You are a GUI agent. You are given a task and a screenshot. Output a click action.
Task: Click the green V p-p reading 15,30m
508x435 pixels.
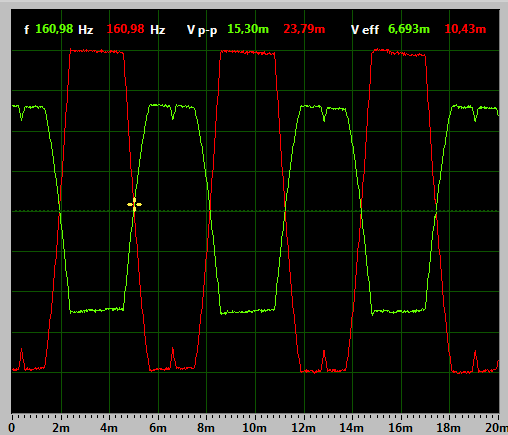pos(248,29)
